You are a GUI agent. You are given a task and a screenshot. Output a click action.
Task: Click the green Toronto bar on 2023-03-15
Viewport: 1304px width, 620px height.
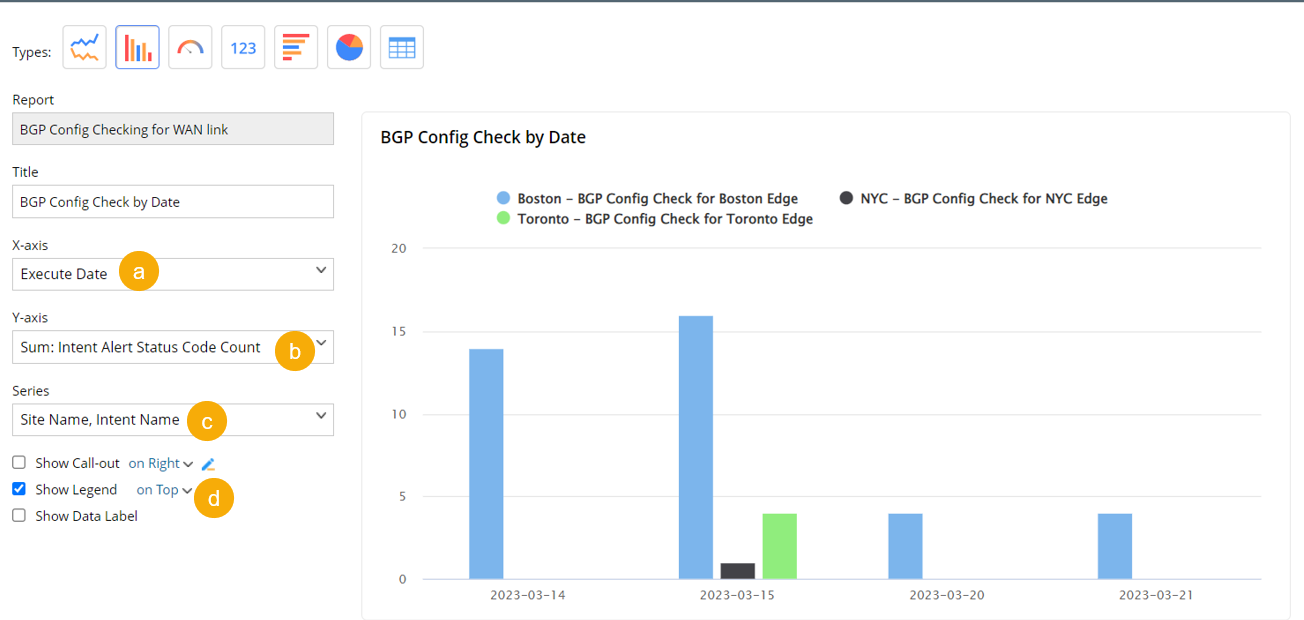point(779,546)
